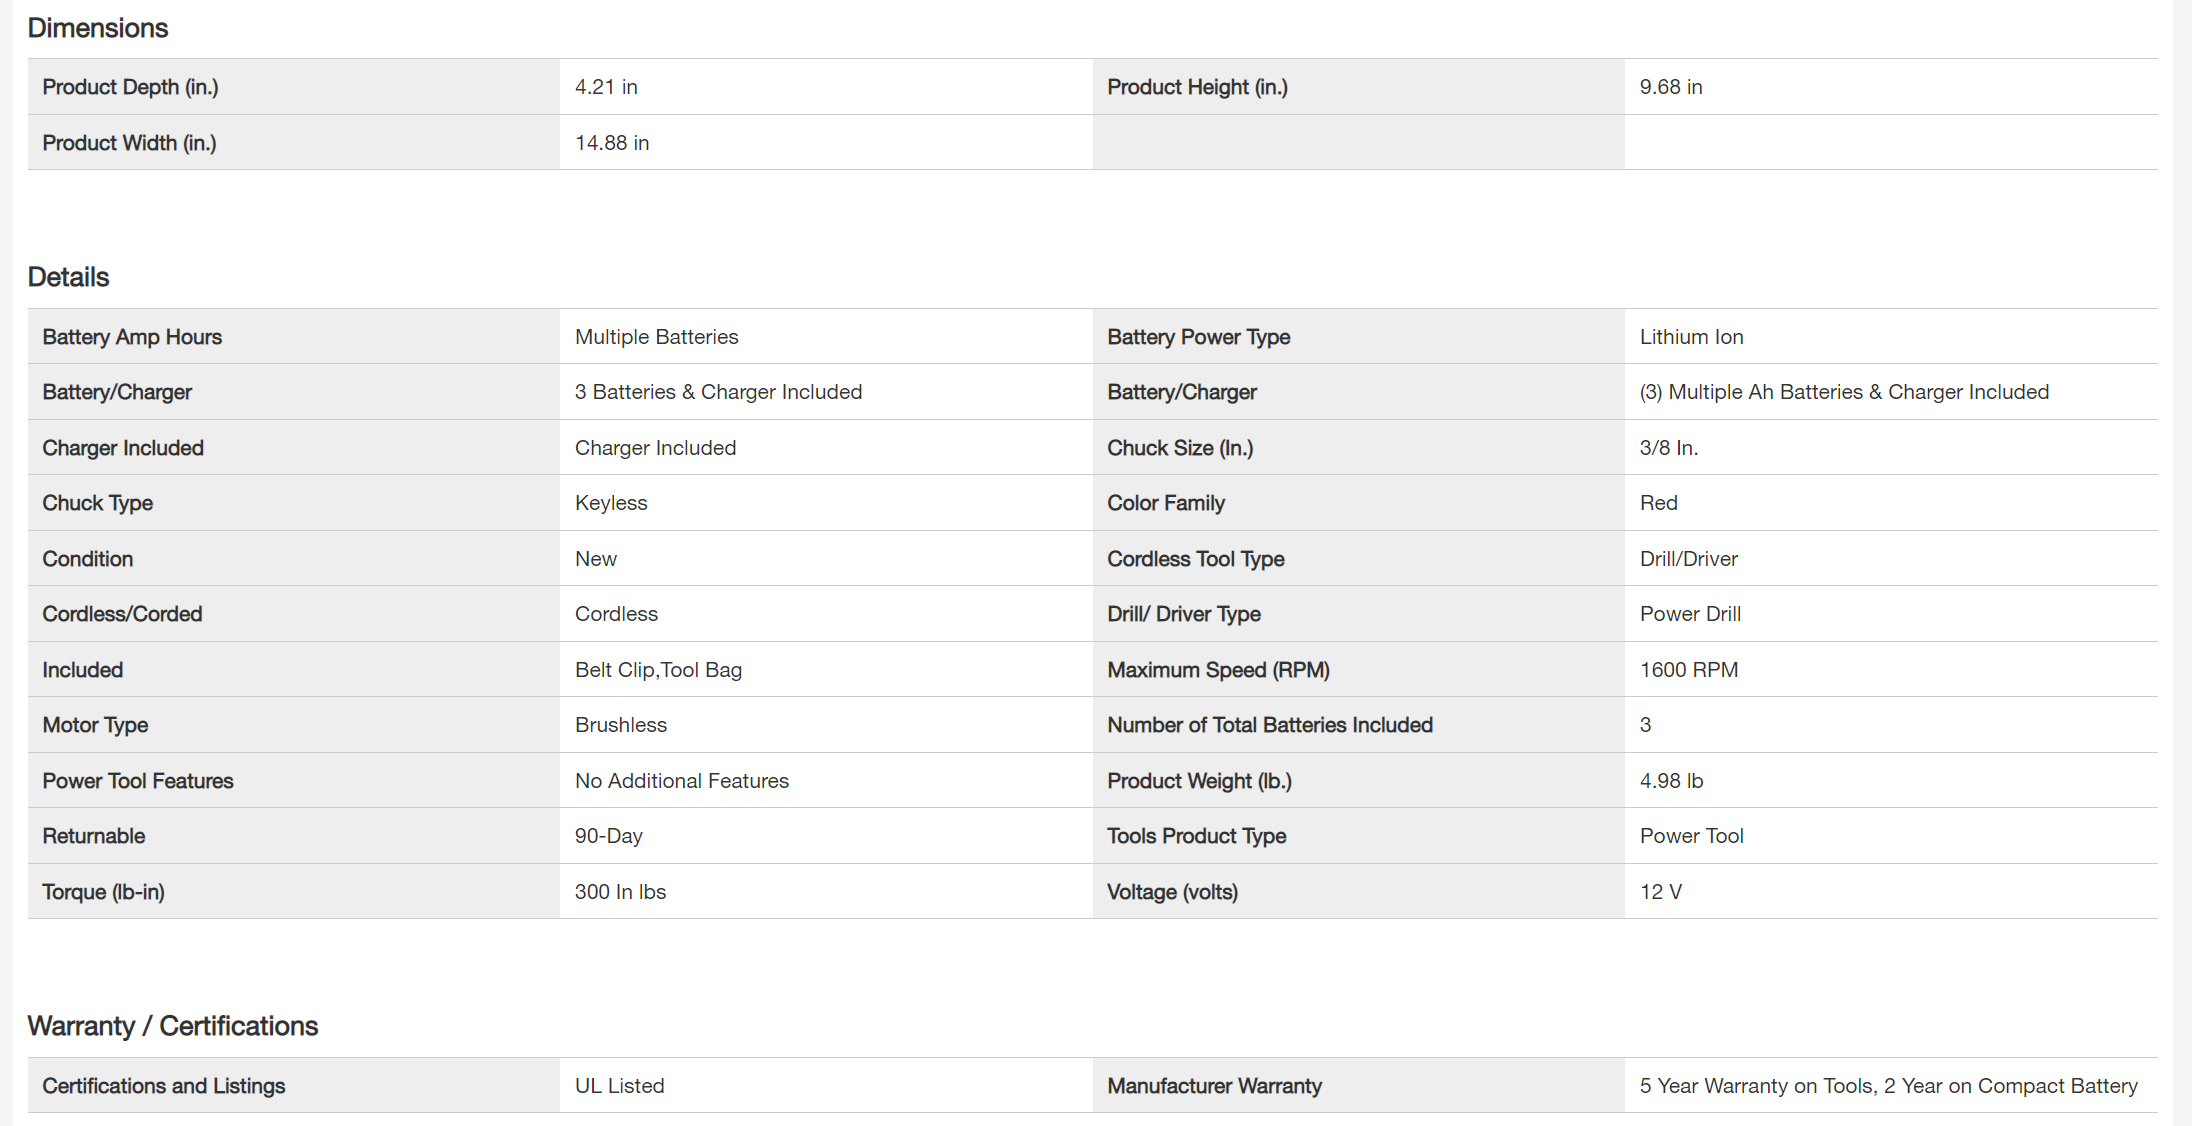
Task: Click the 9.68 in height value
Action: point(1670,87)
